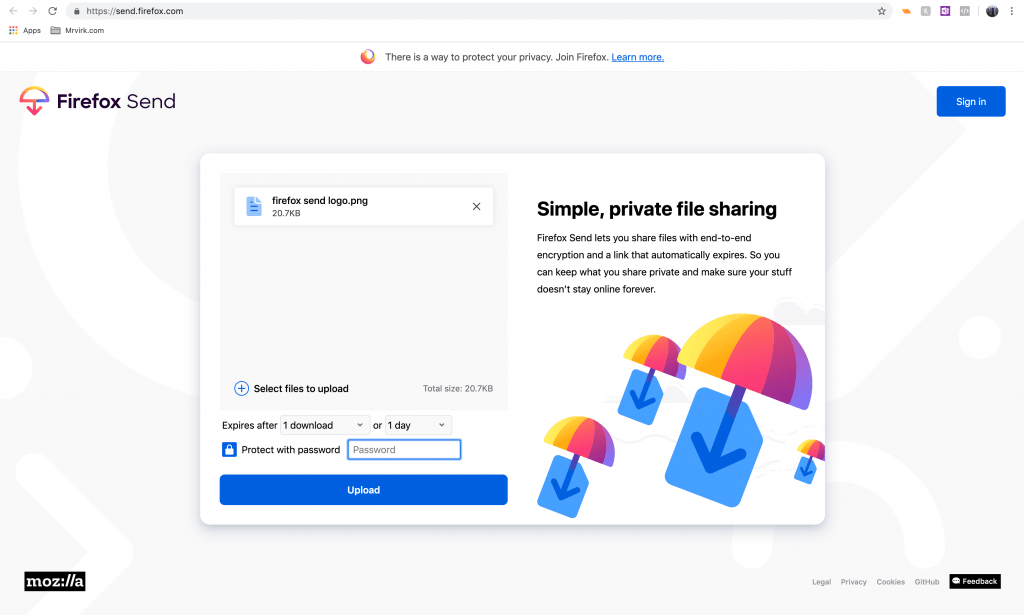
Task: Open the purple OneNote extension icon
Action: 945,11
